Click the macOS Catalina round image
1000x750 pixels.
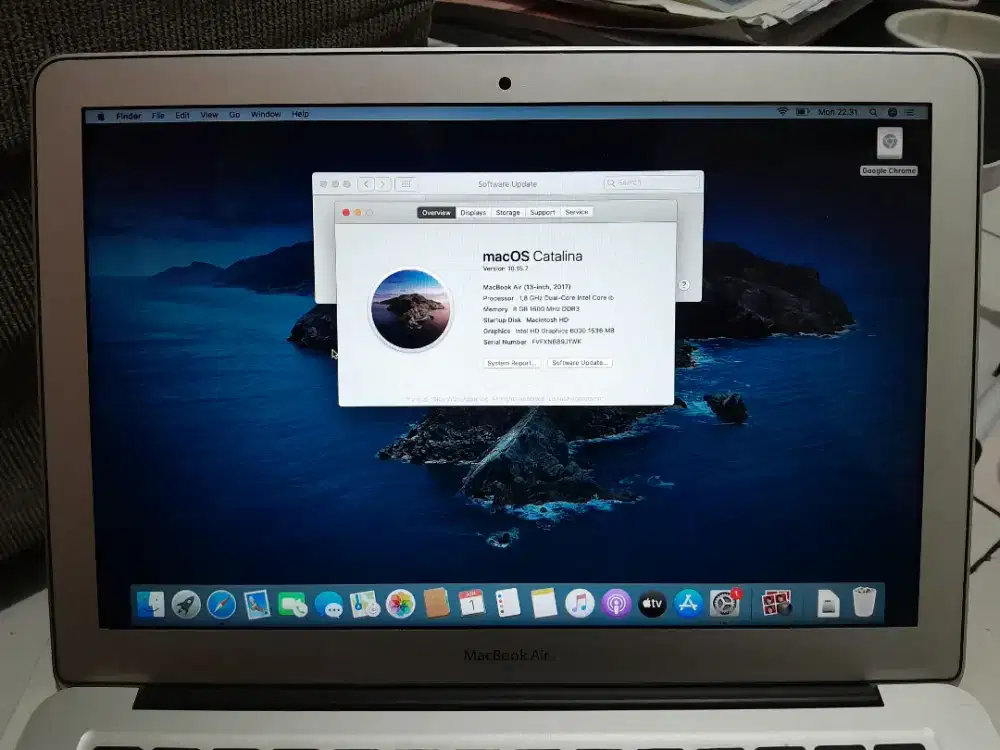[x=411, y=309]
